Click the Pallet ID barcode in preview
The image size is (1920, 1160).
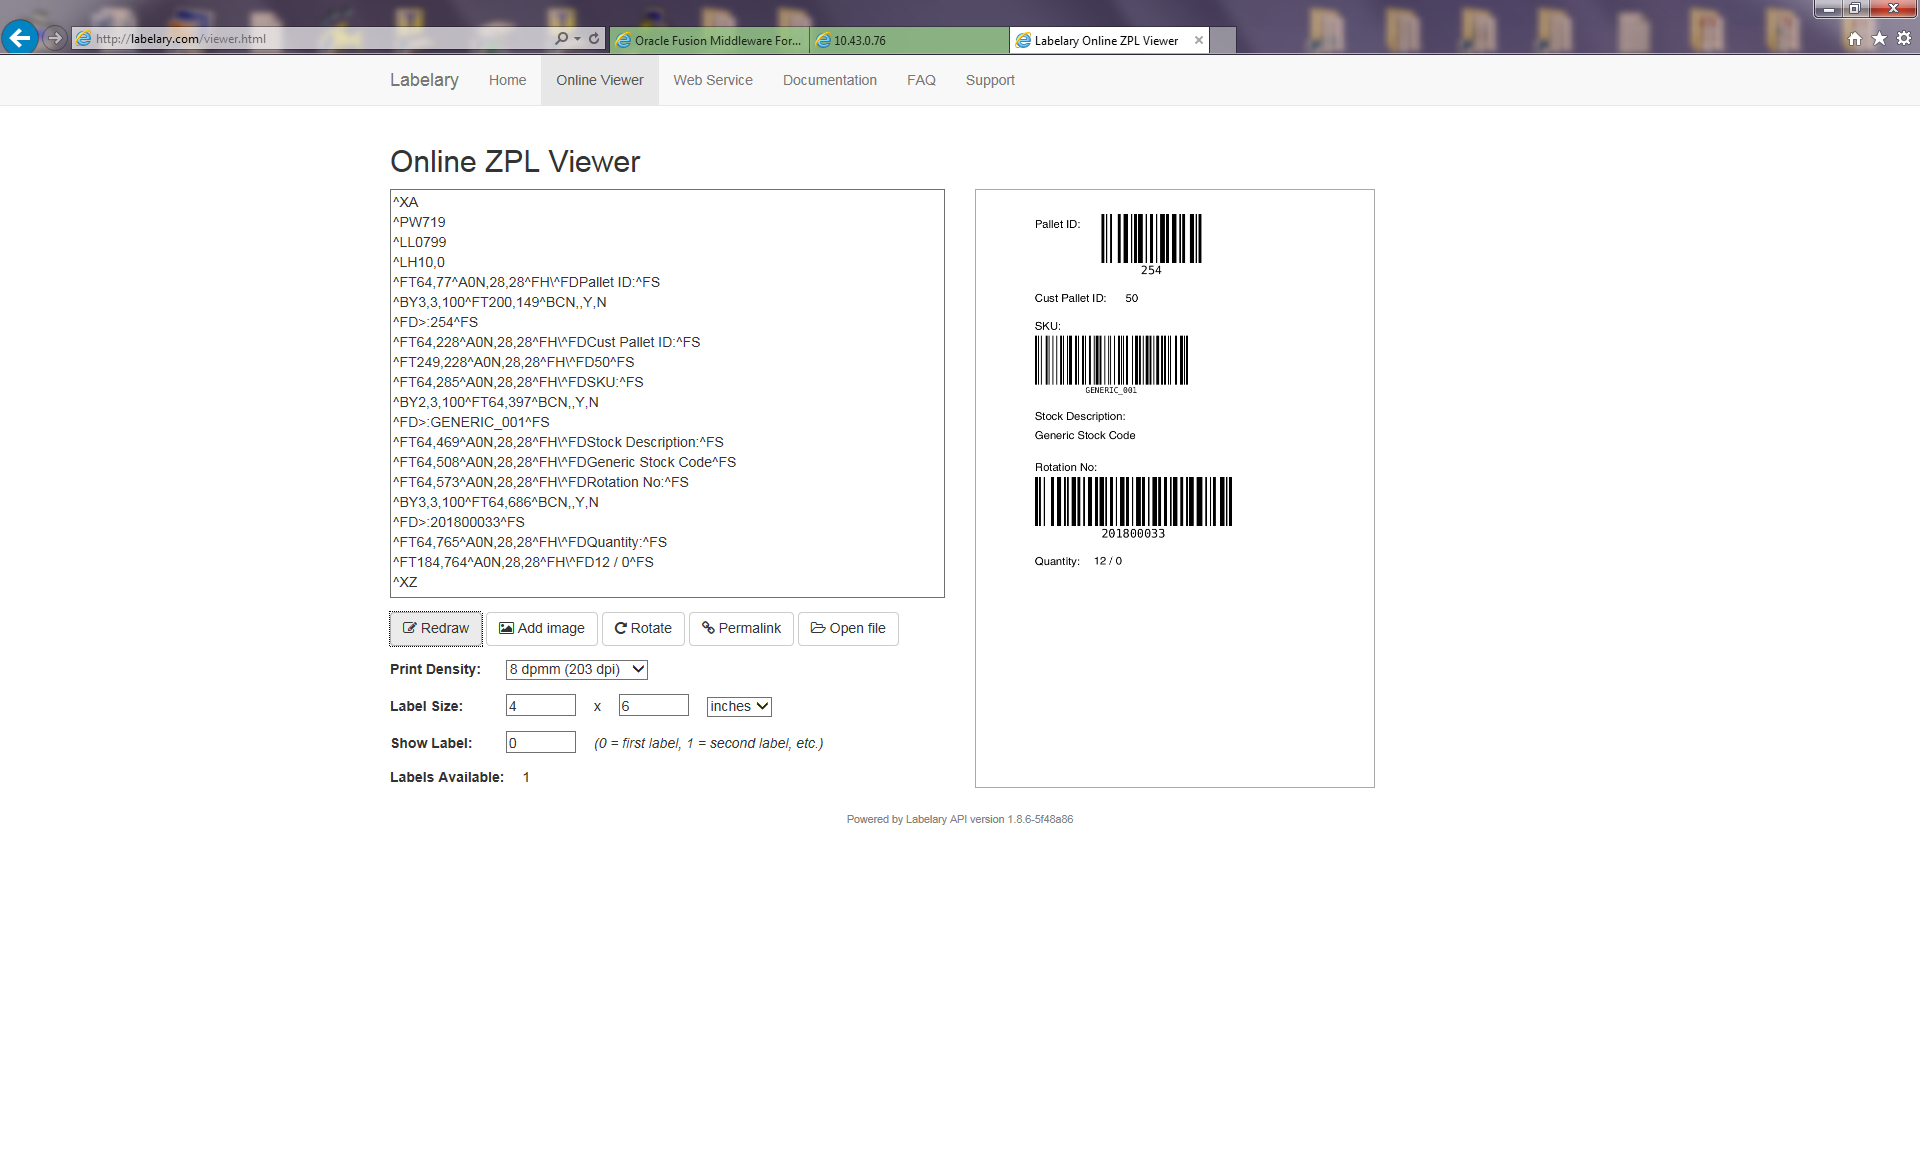[x=1151, y=238]
